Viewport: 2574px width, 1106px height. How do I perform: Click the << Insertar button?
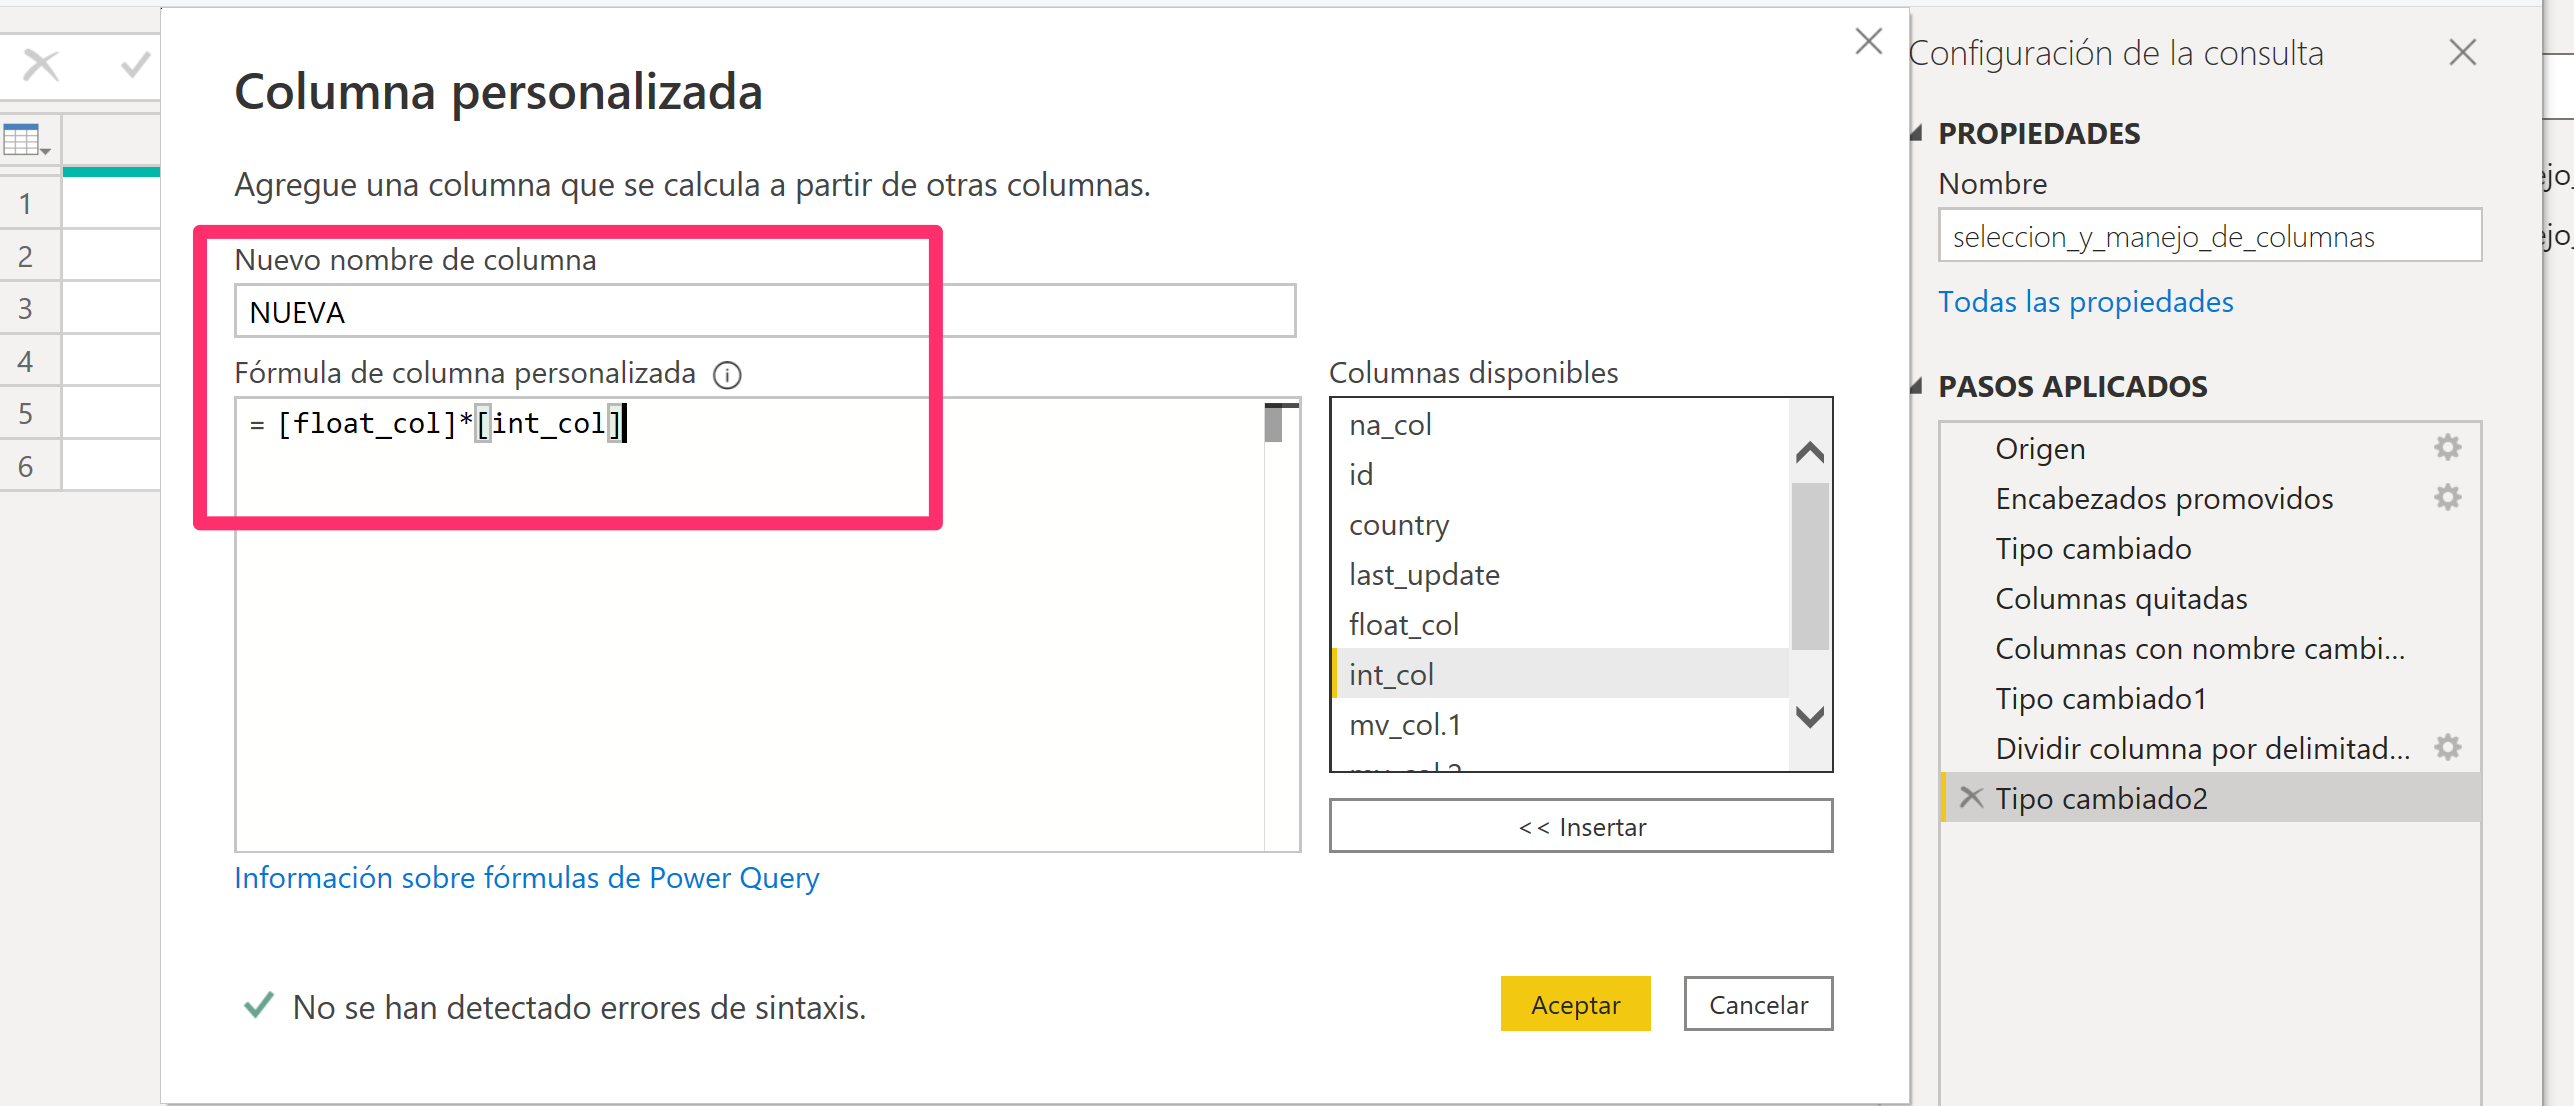[1580, 827]
